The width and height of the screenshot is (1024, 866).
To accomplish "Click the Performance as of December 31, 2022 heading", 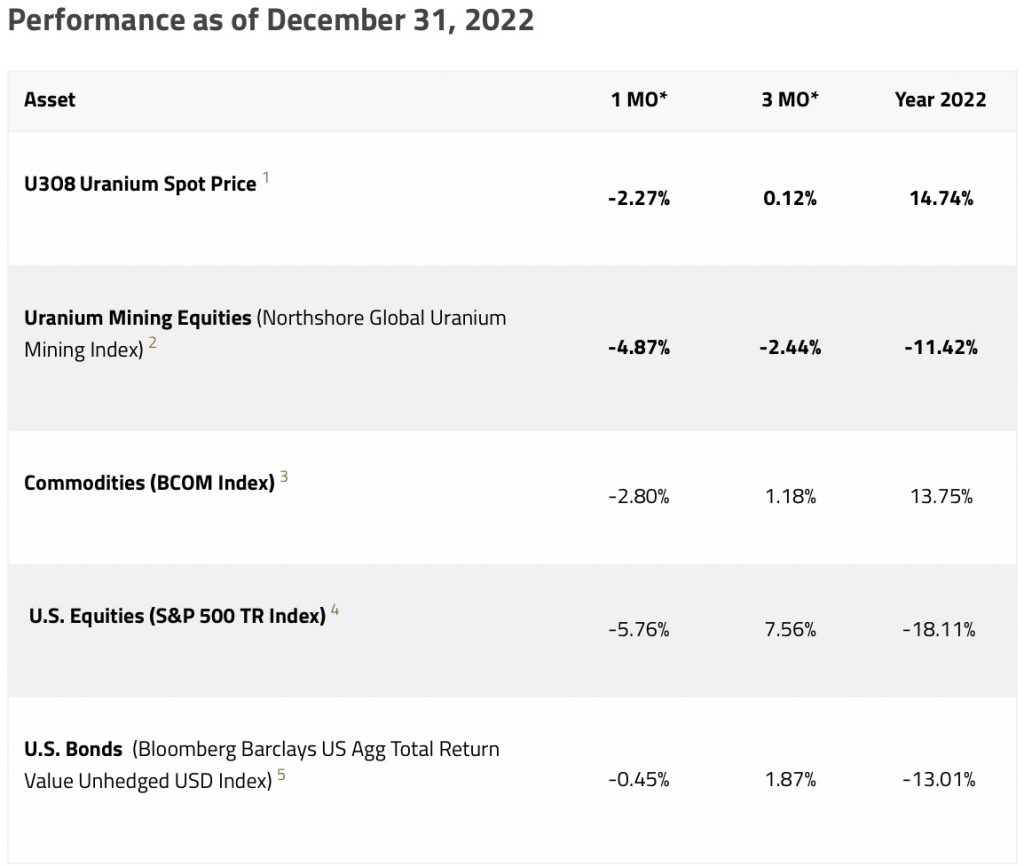I will click(270, 22).
